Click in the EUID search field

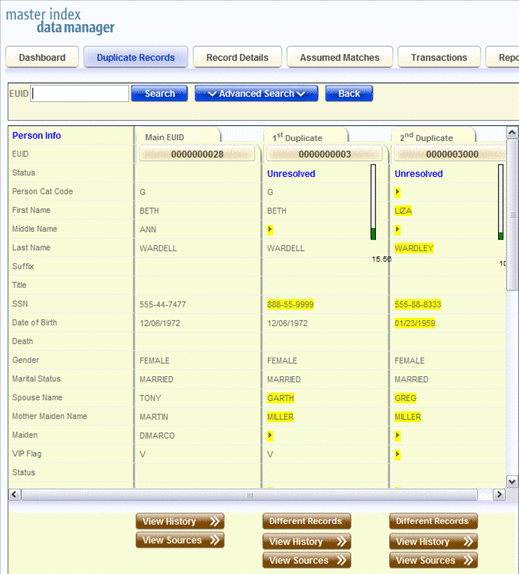79,94
